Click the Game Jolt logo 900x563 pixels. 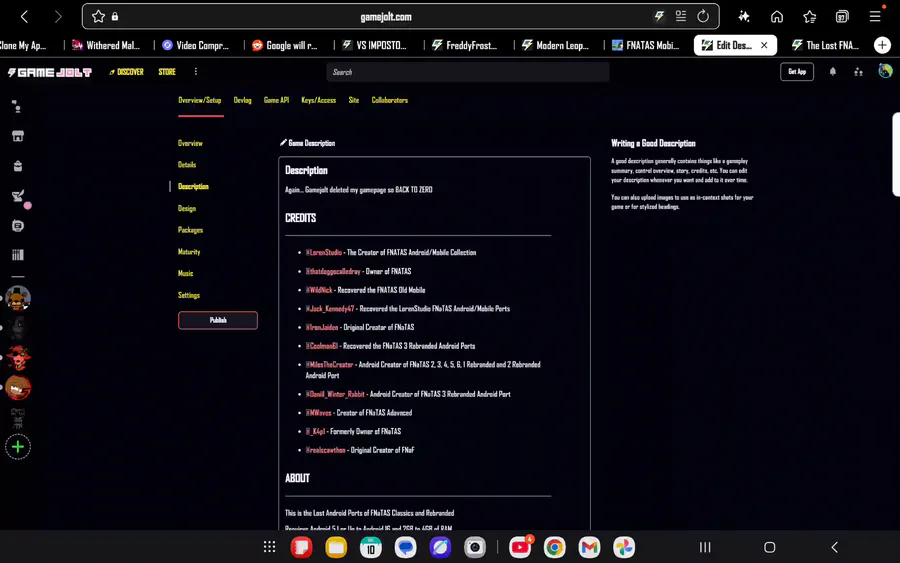coord(49,72)
